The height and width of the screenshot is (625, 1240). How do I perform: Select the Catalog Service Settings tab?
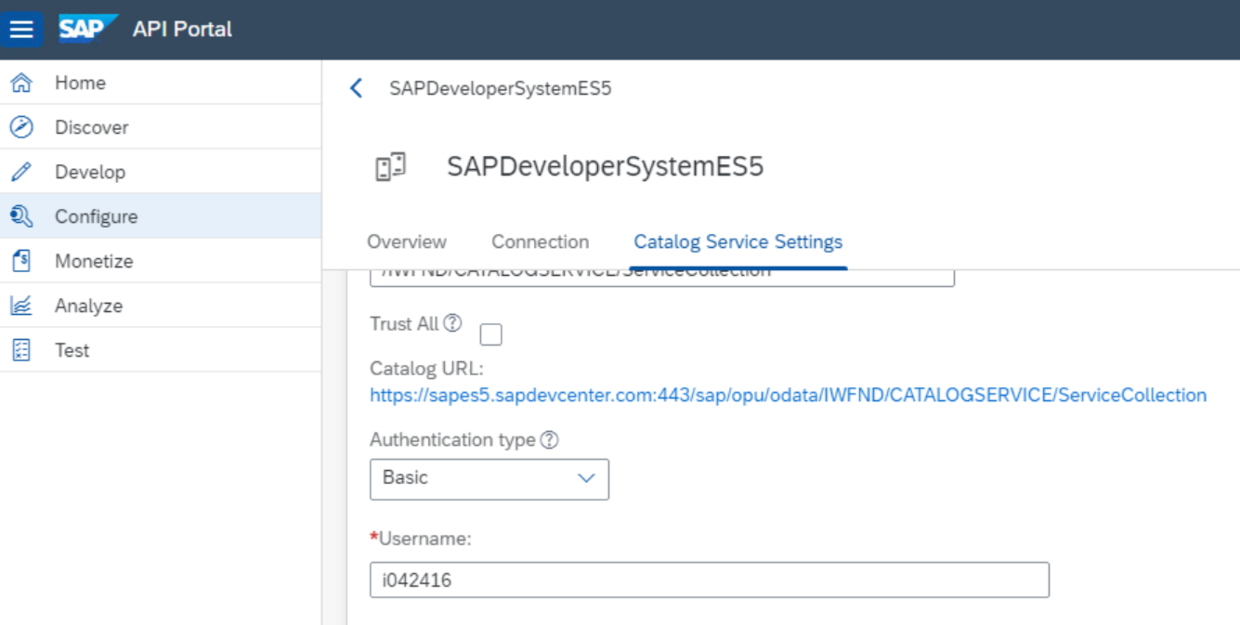(x=738, y=242)
